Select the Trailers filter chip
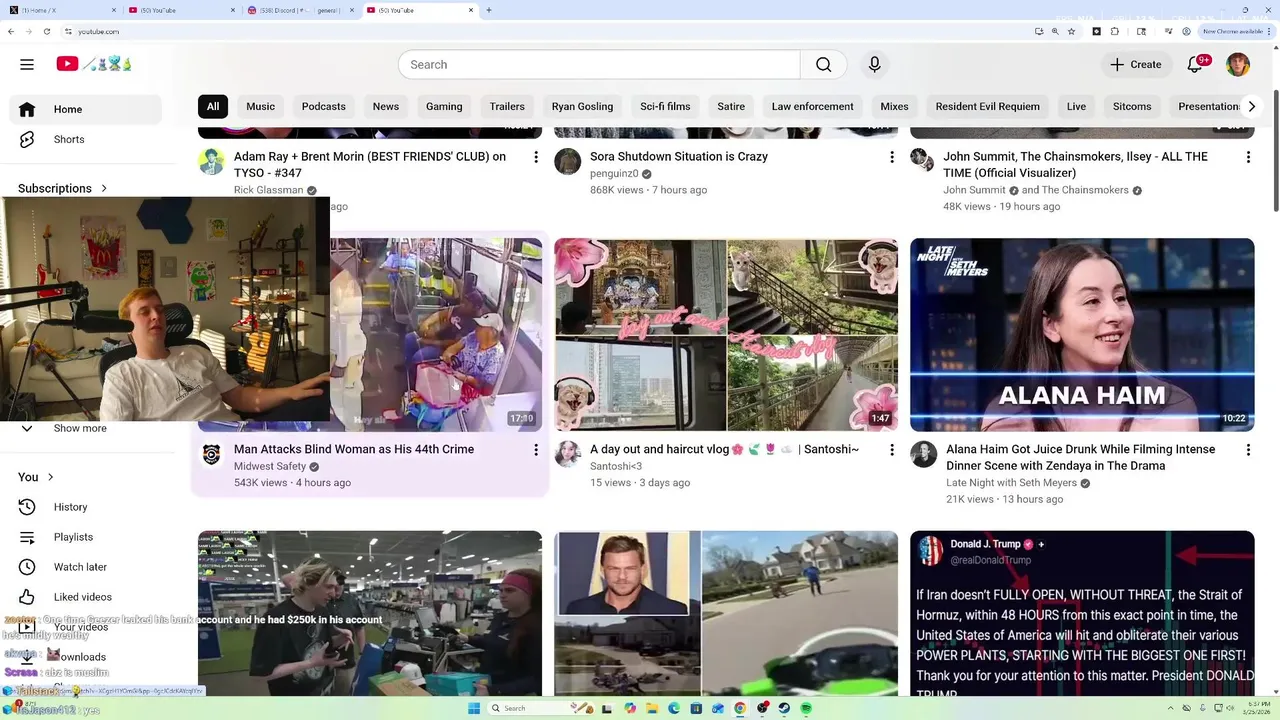The image size is (1280, 720). pos(507,106)
